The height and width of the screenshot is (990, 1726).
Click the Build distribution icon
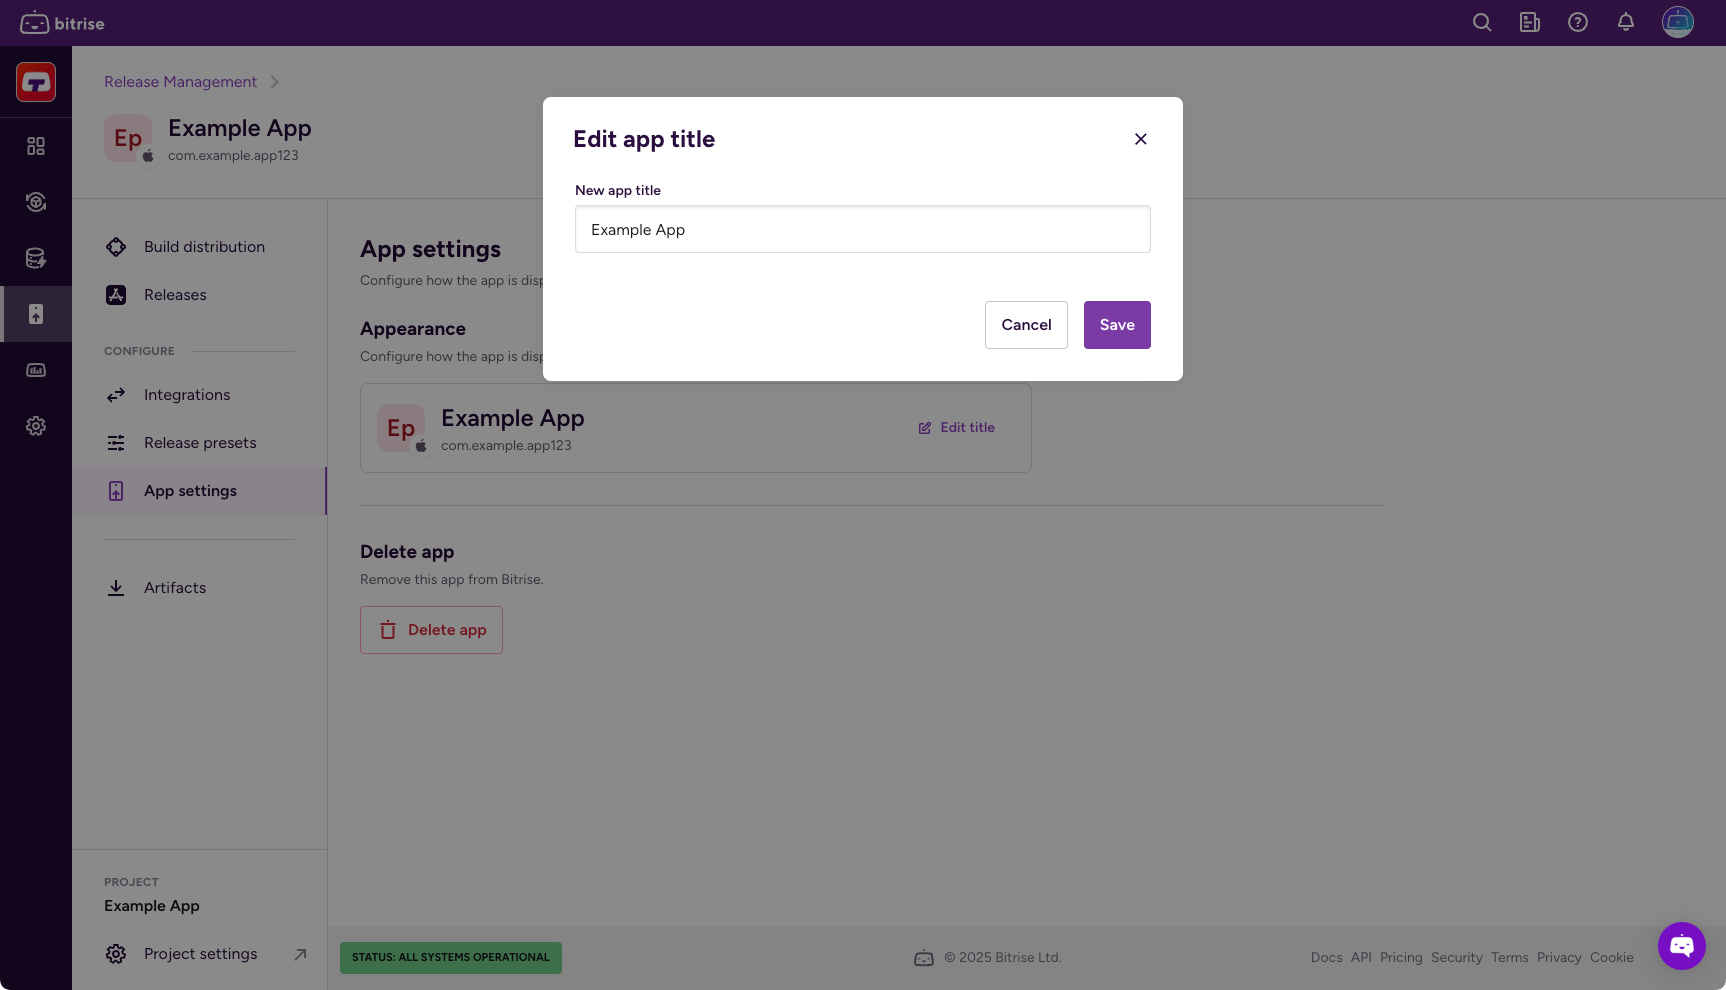click(116, 247)
